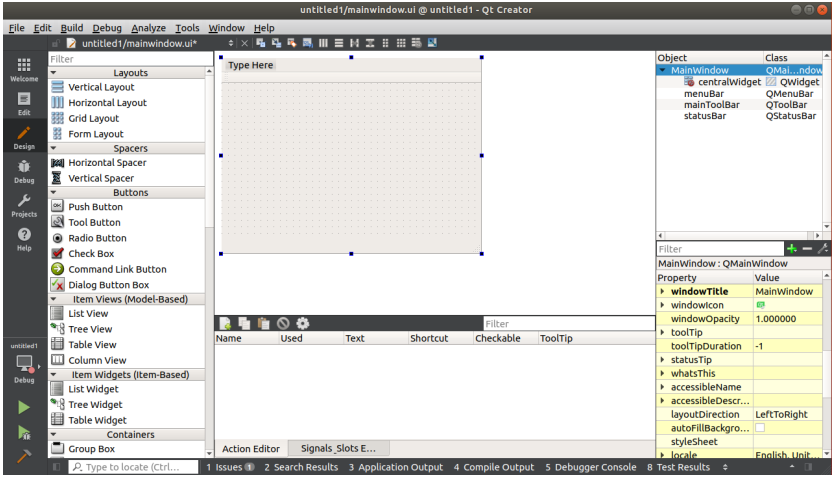836x478 pixels.
Task: Apply Lay Out in Grid icon
Action: tap(401, 43)
